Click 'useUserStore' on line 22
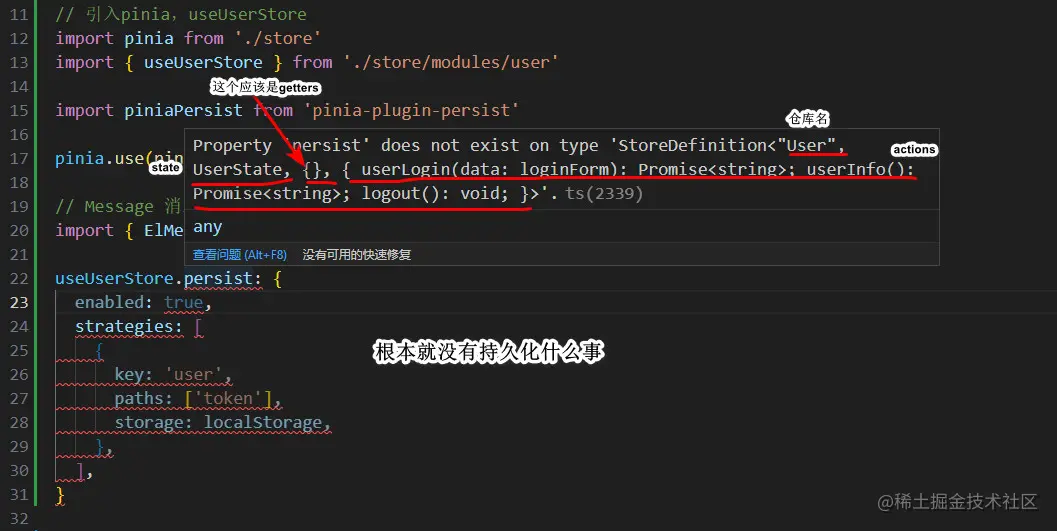 click(x=115, y=279)
